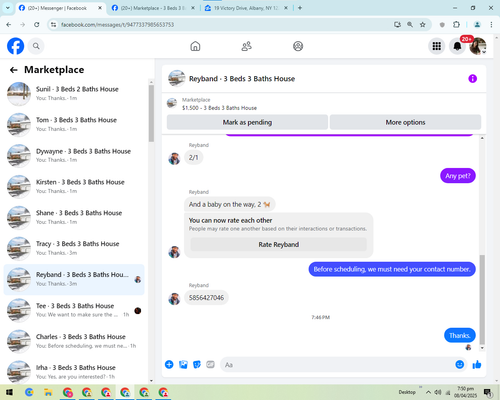Click the plus icon to open more actions
The image size is (500, 400).
coord(169,364)
